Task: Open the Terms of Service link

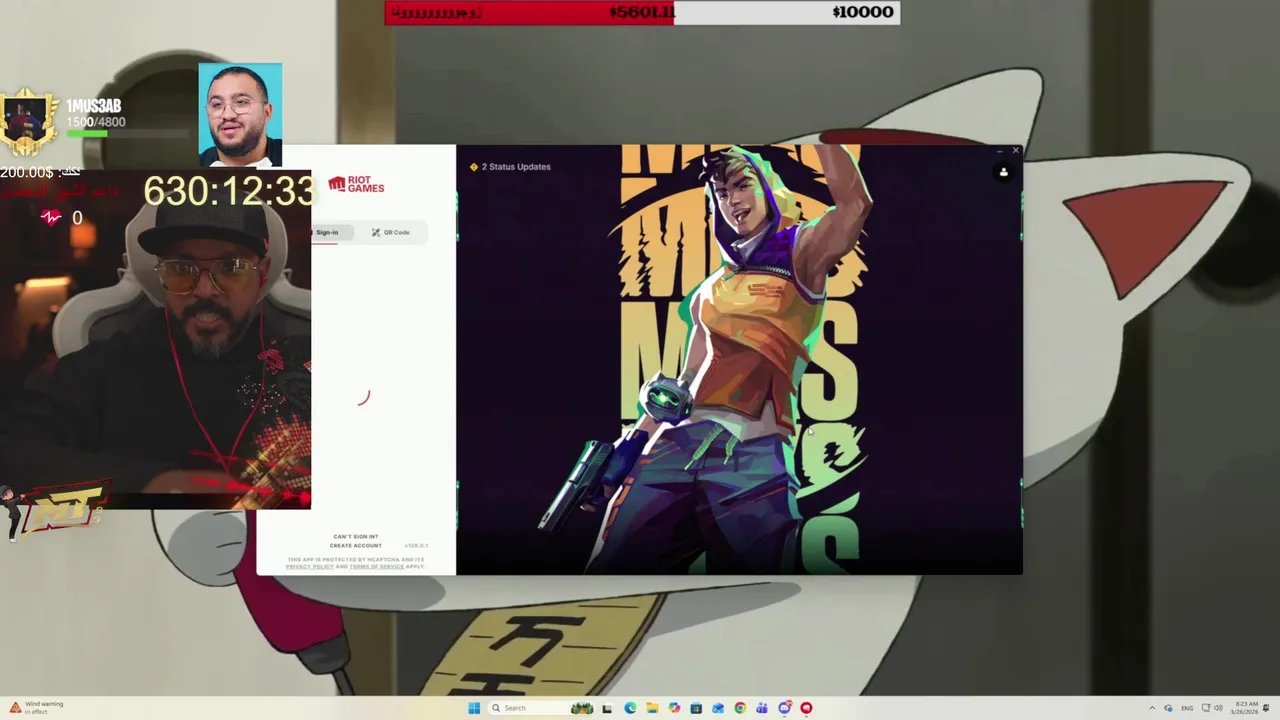Action: (377, 567)
